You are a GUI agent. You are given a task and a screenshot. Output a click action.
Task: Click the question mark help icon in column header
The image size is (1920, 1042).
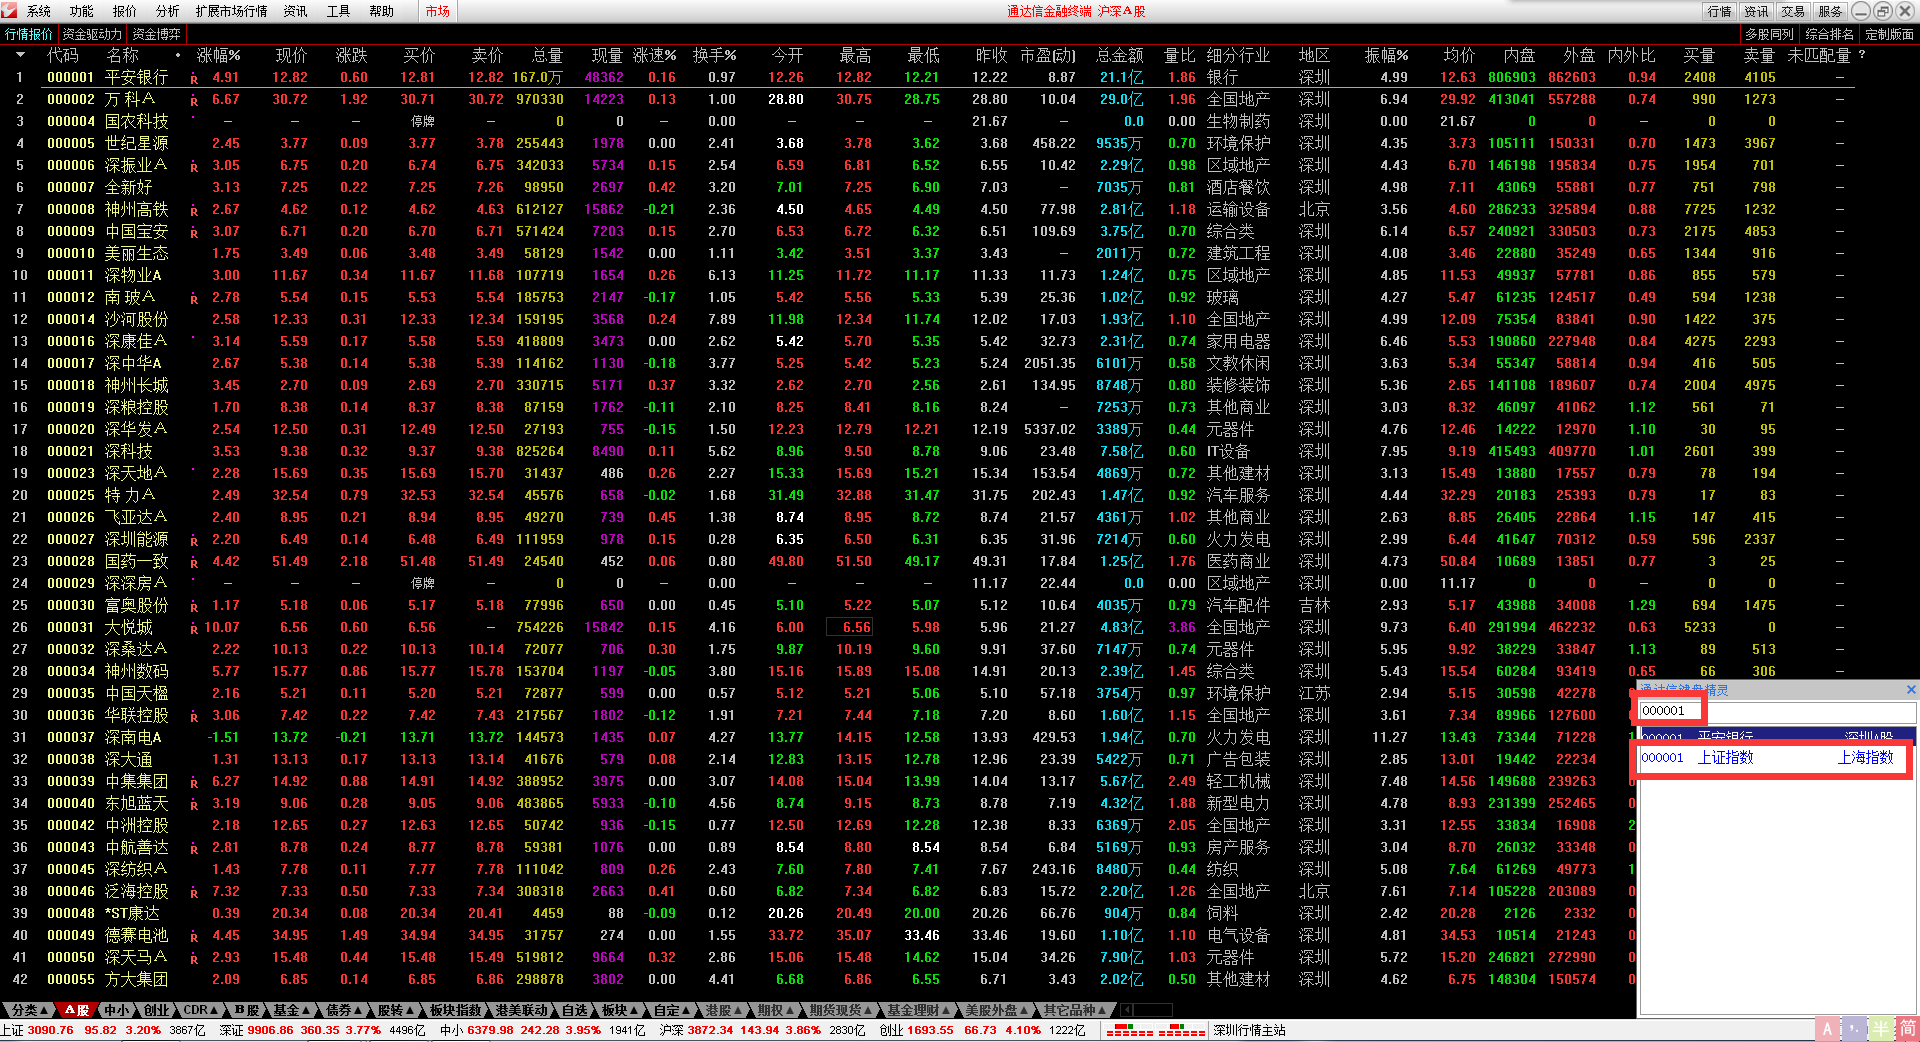pos(1862,55)
